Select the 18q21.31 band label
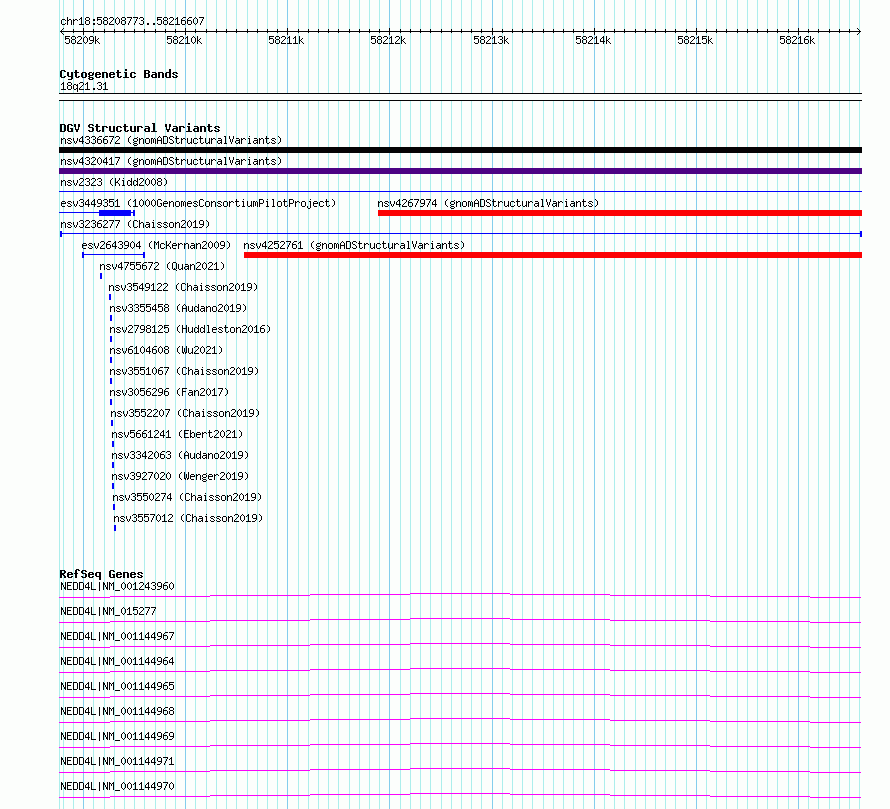890x809 pixels. (84, 86)
